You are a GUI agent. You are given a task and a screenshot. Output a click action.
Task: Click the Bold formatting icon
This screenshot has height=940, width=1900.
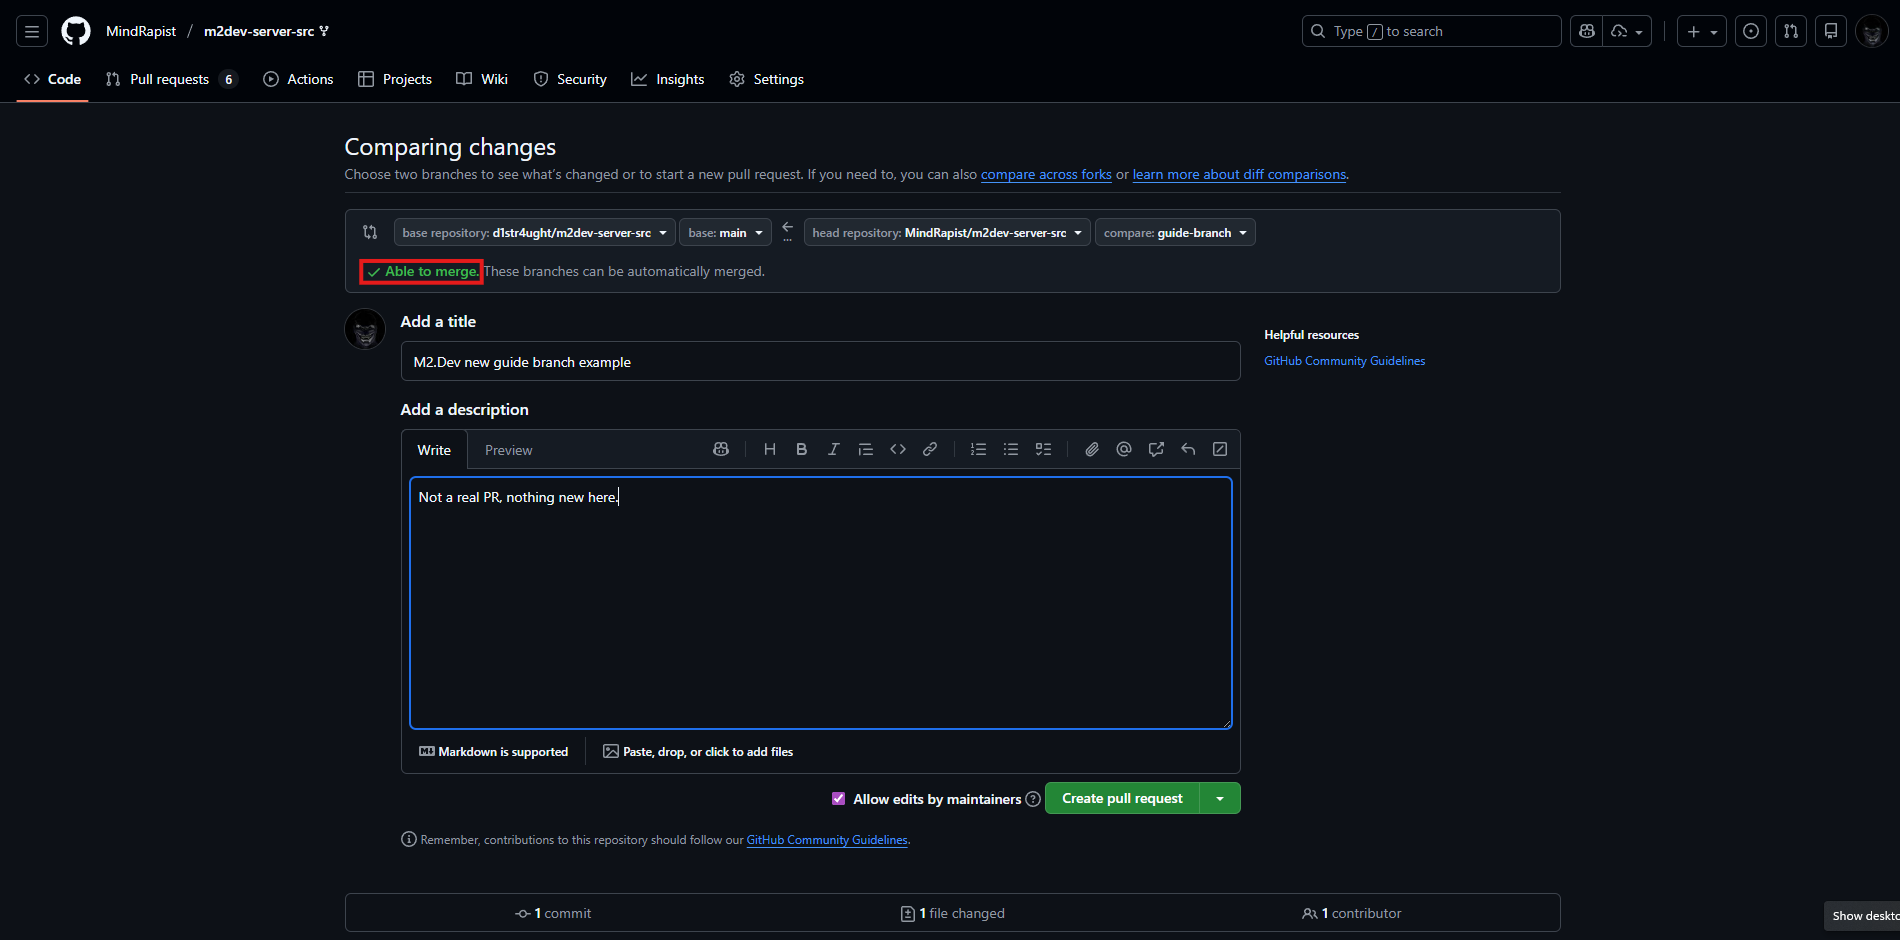801,450
